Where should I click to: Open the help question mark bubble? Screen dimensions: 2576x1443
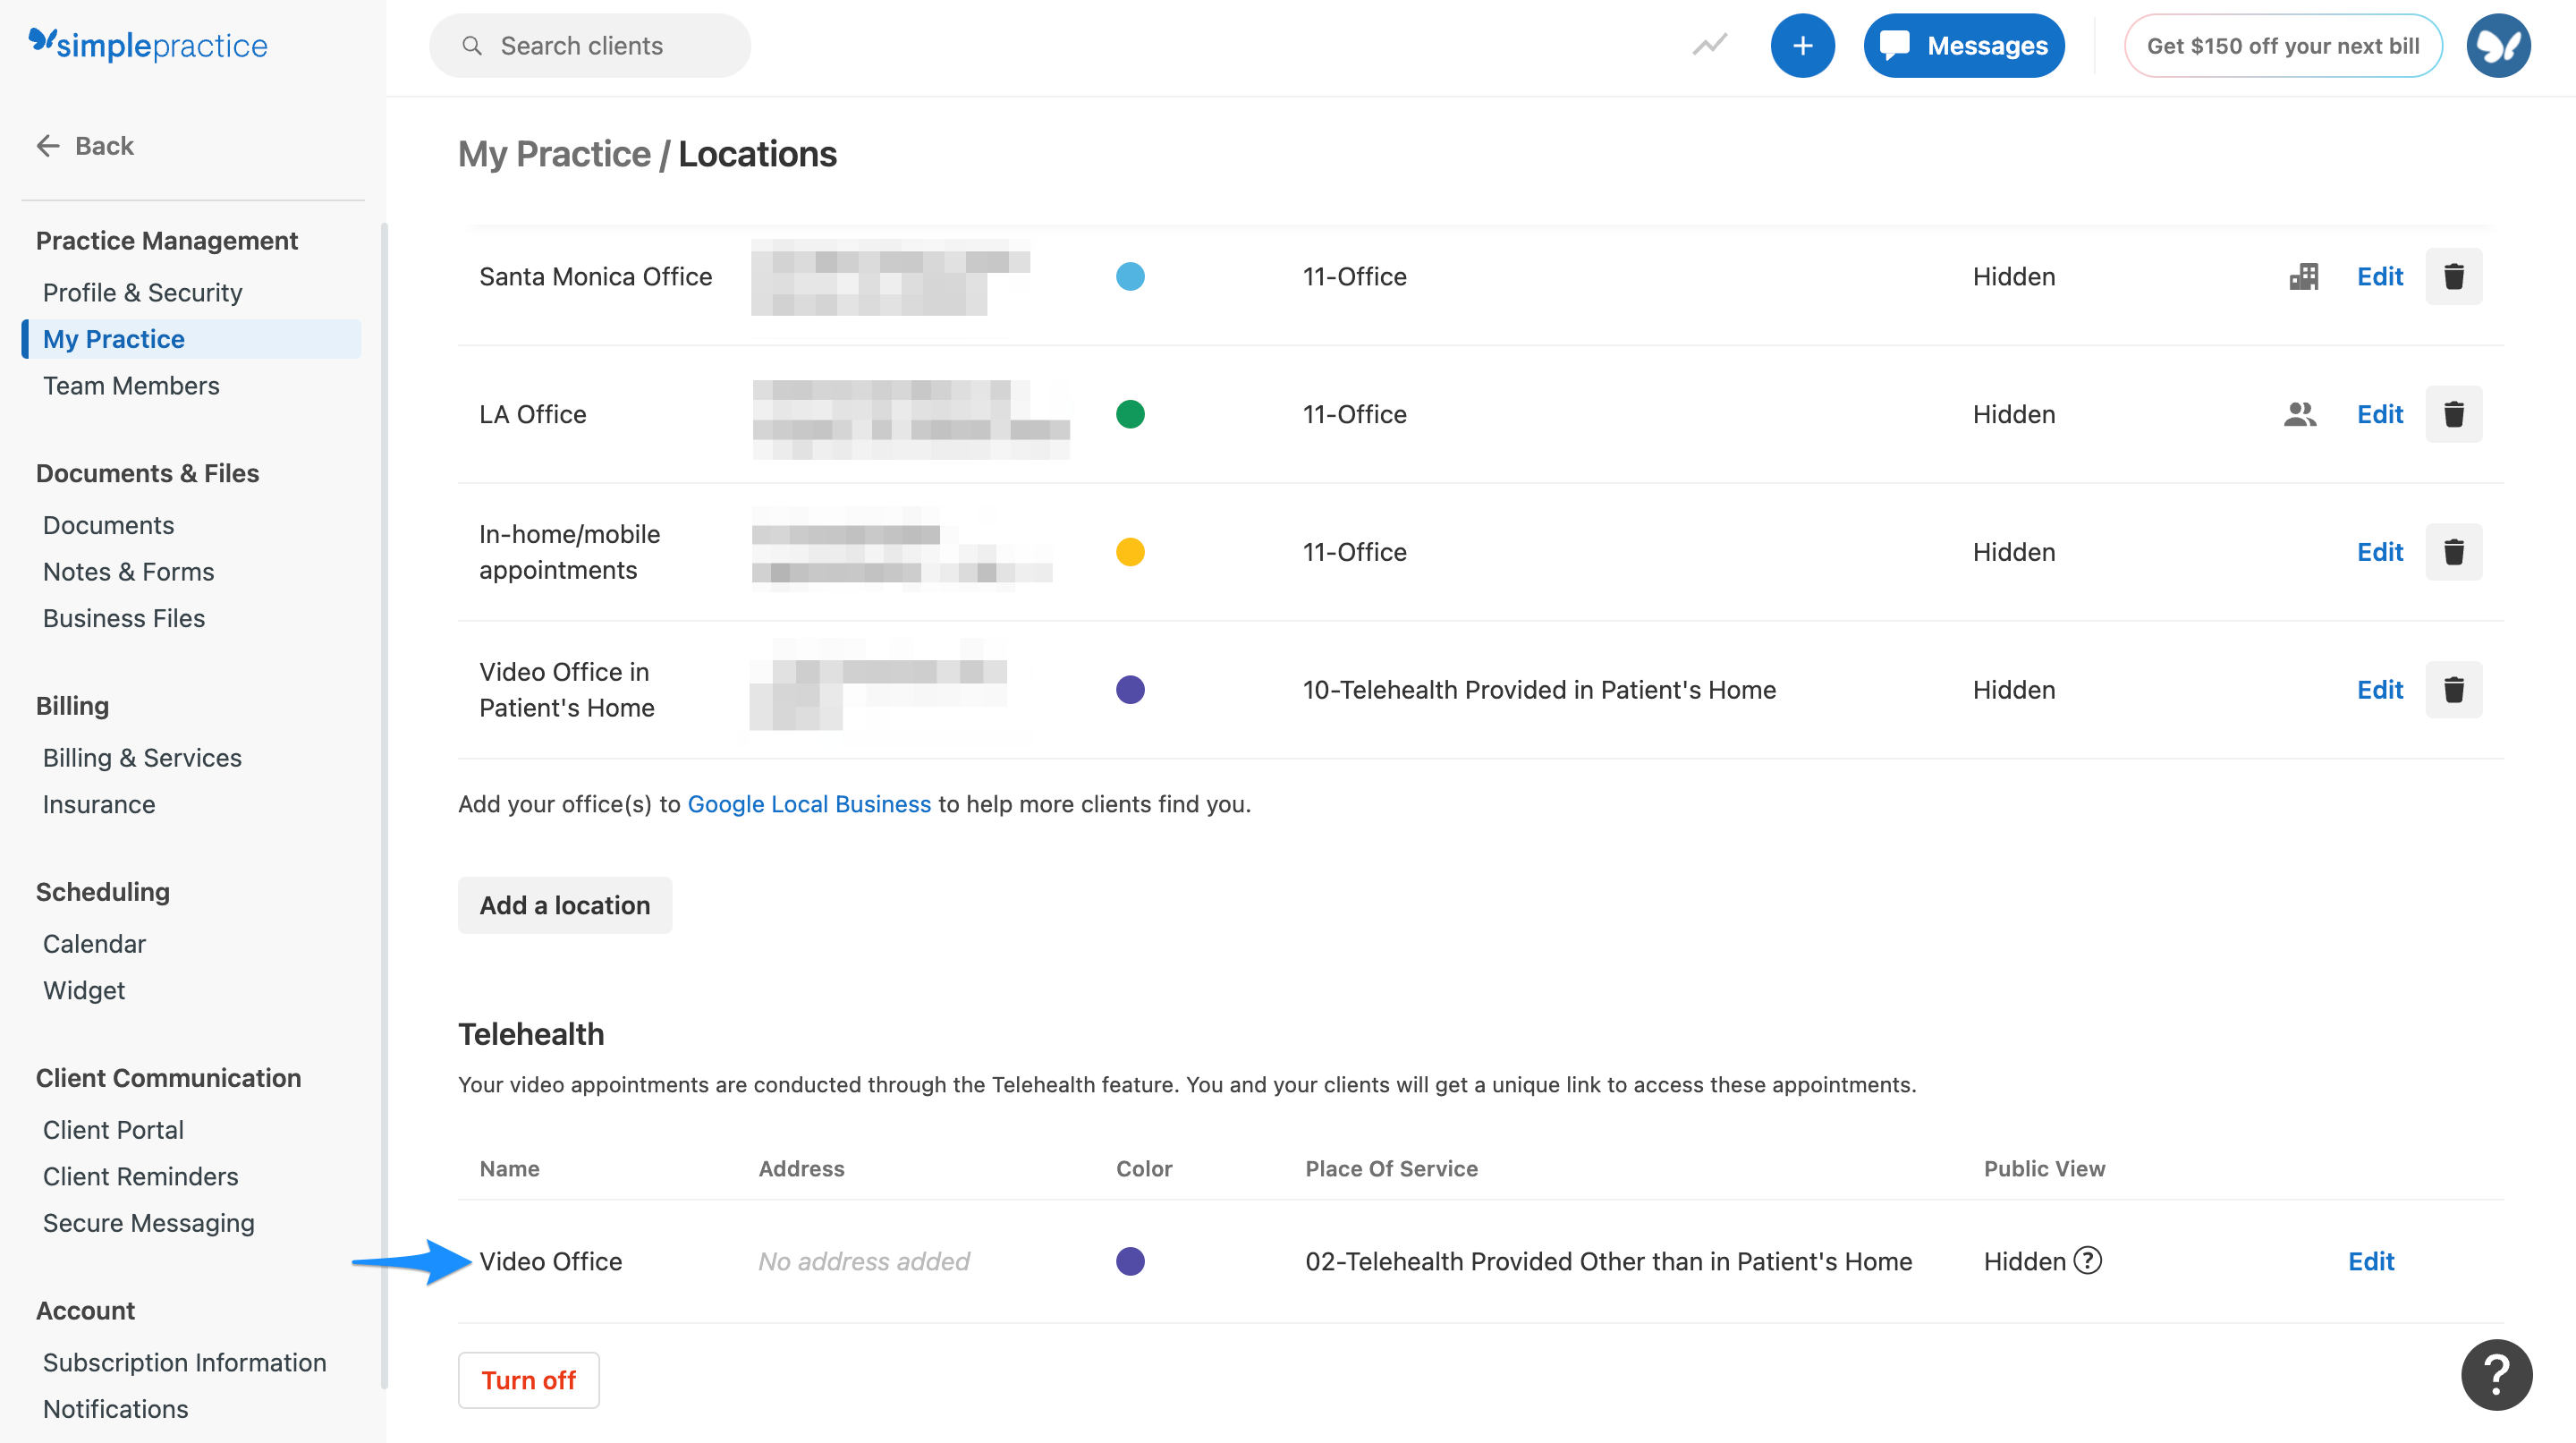coord(2496,1374)
